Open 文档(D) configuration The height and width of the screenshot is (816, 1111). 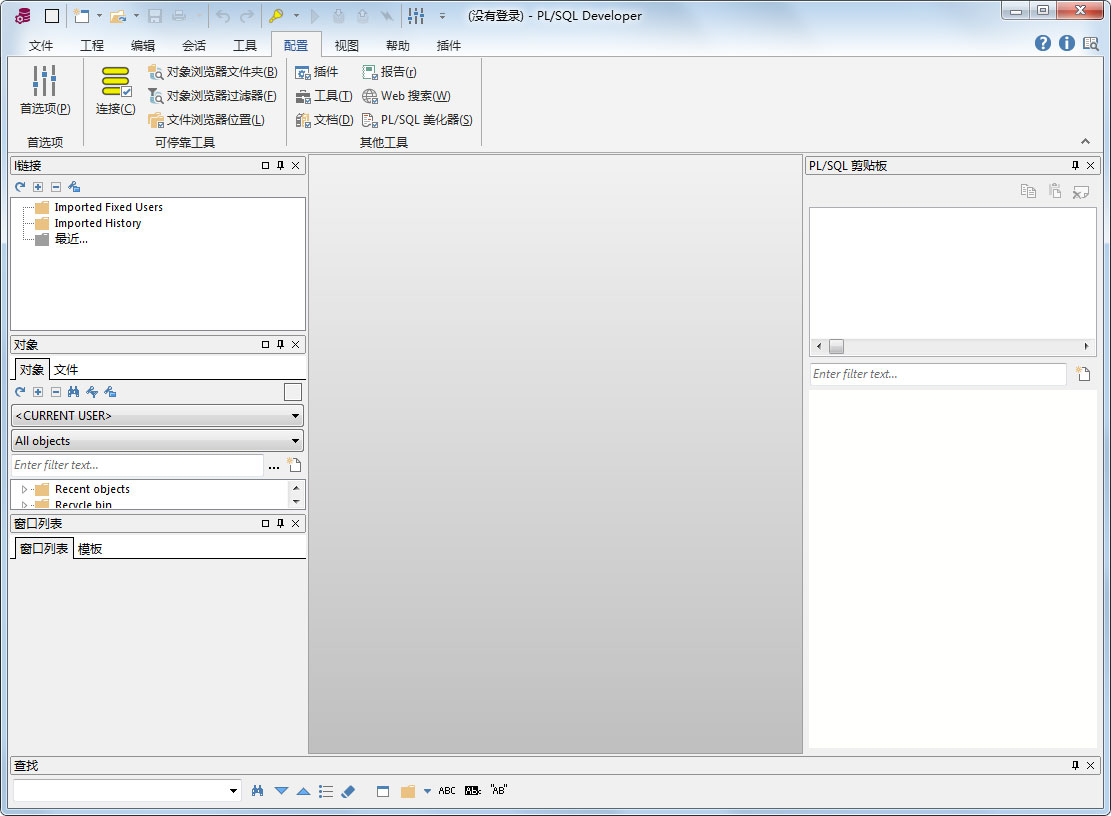point(325,120)
